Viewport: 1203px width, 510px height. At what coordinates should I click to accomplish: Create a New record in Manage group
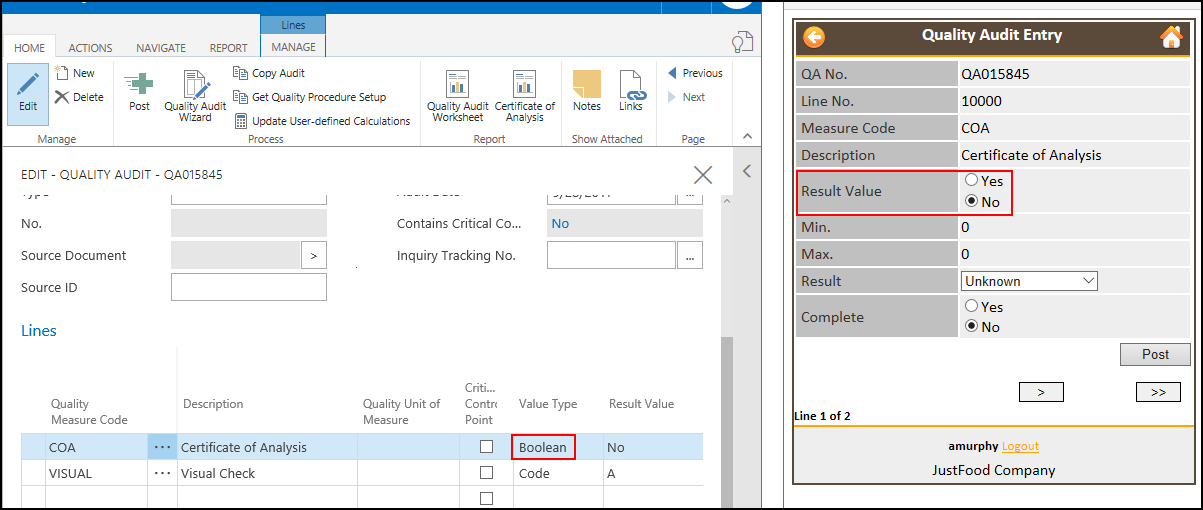75,73
